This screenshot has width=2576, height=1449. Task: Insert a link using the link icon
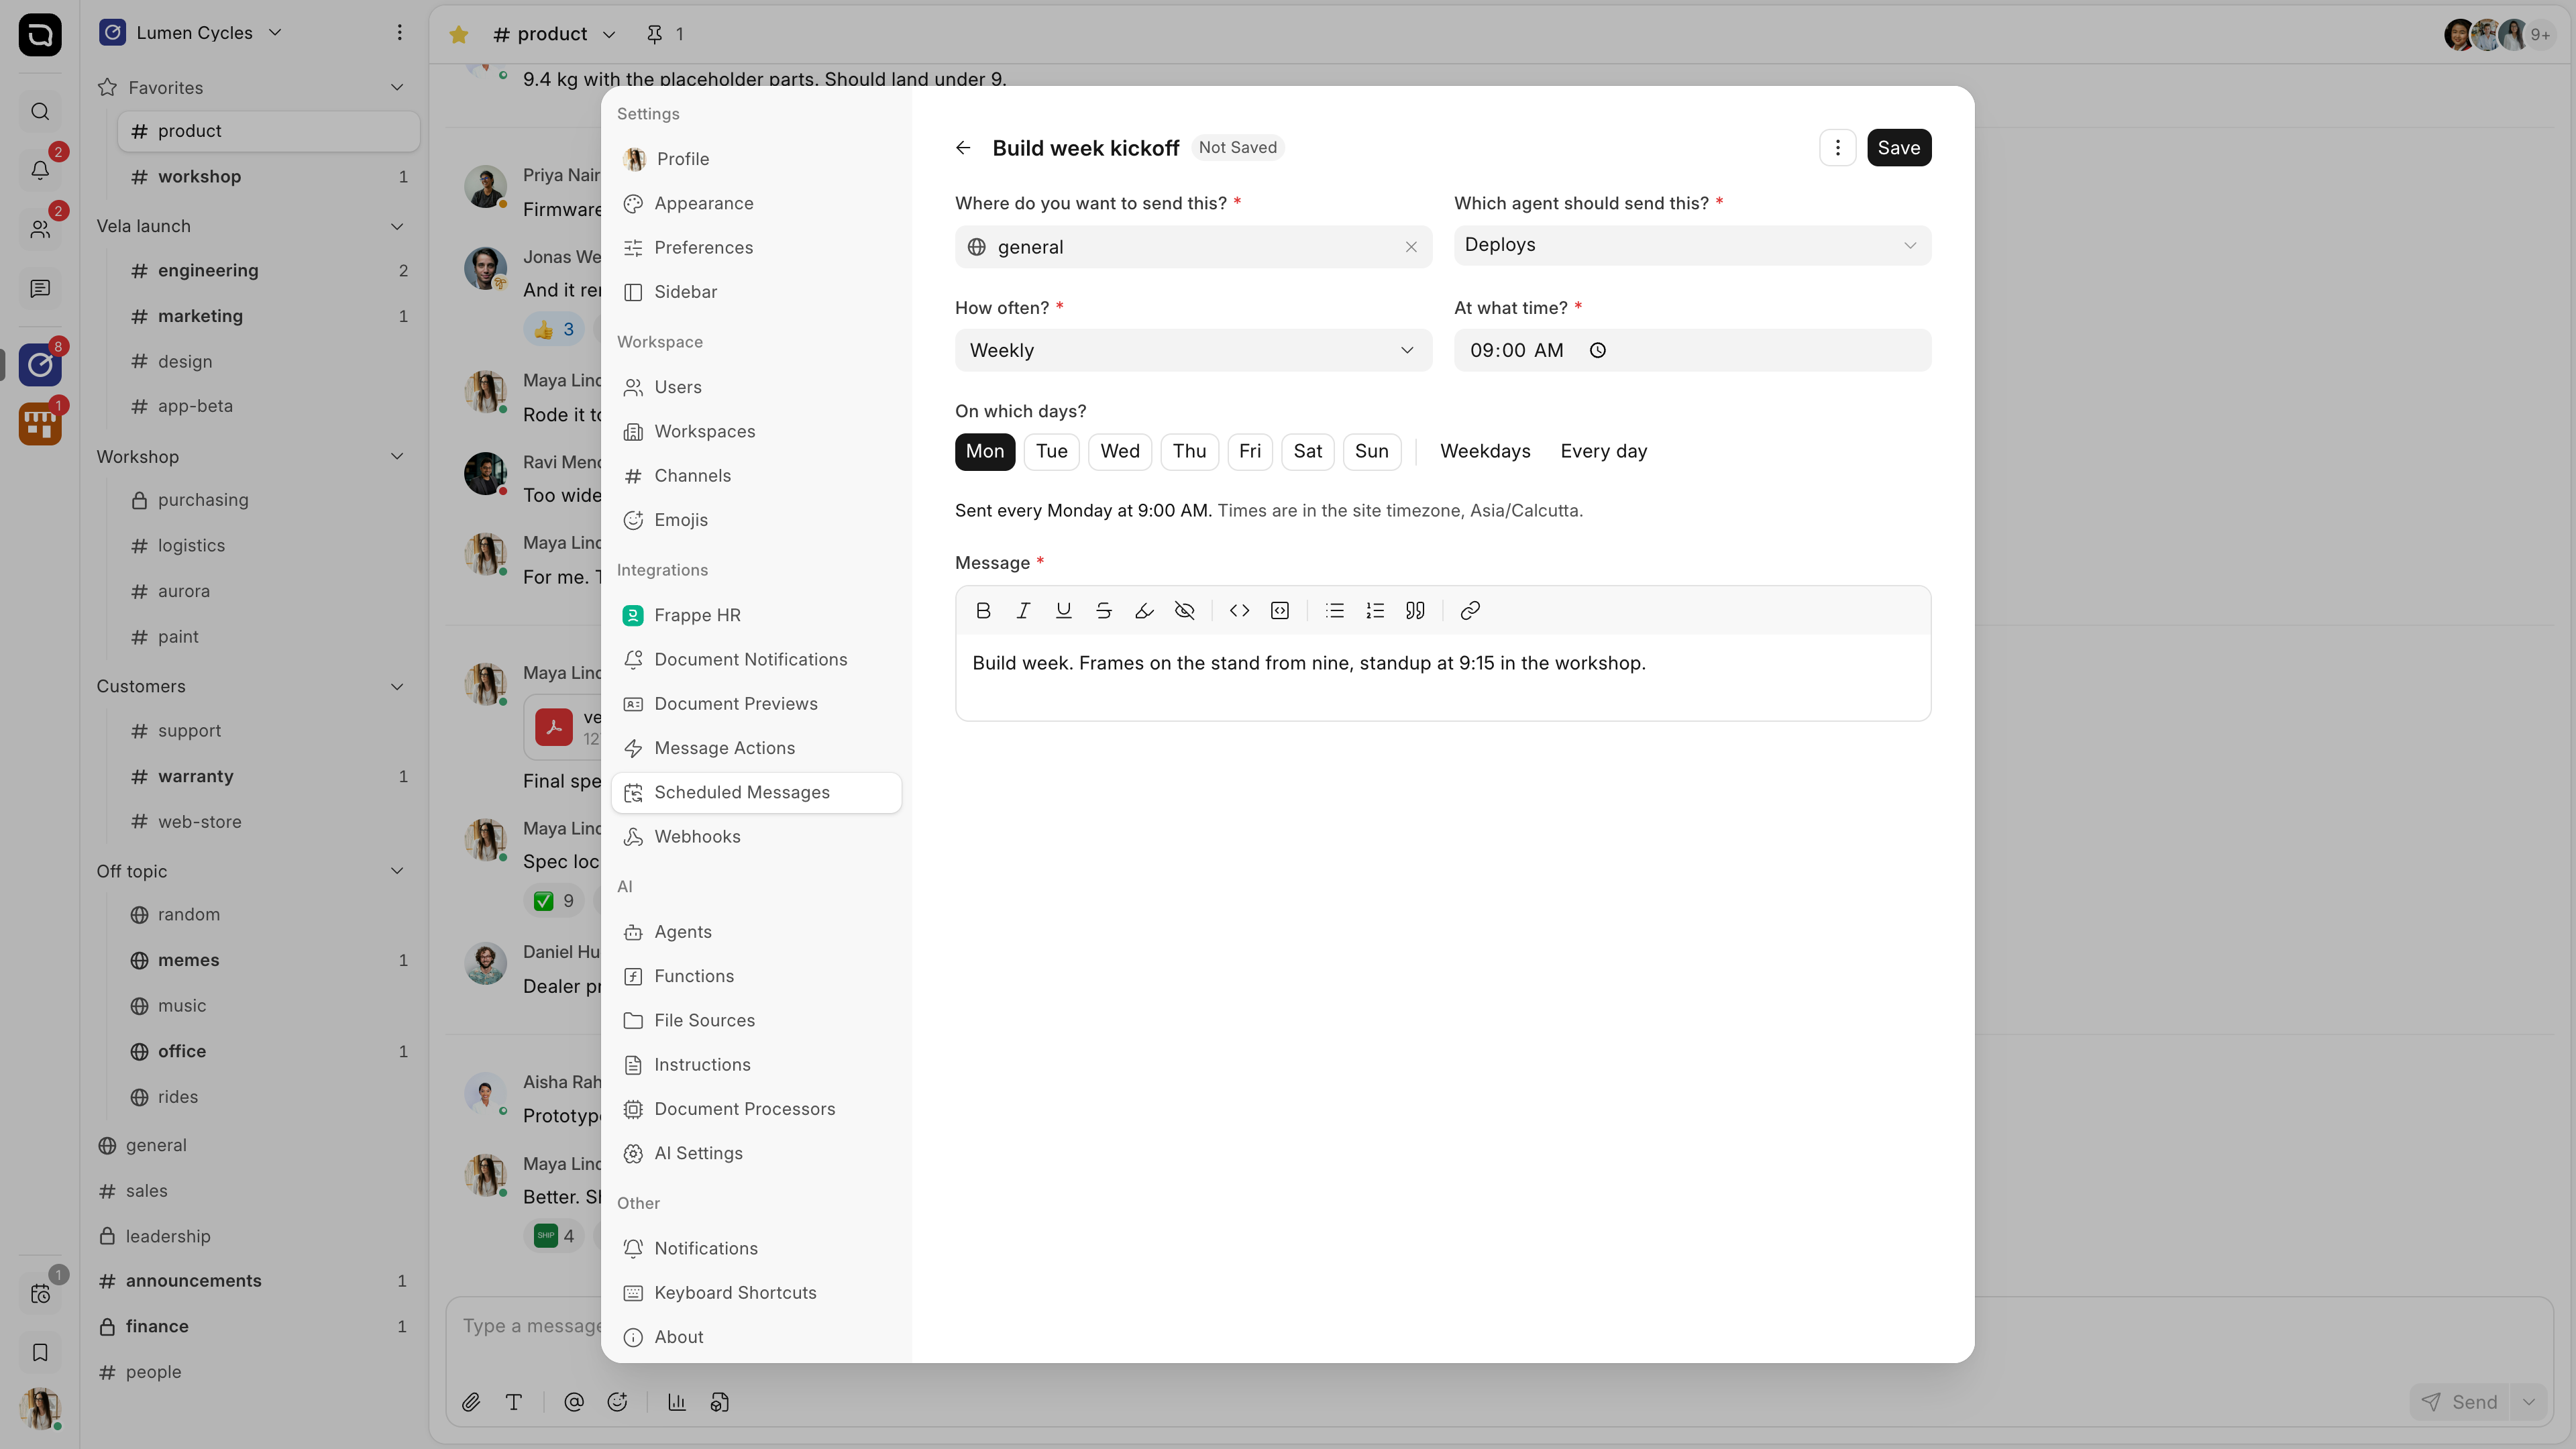click(1469, 610)
